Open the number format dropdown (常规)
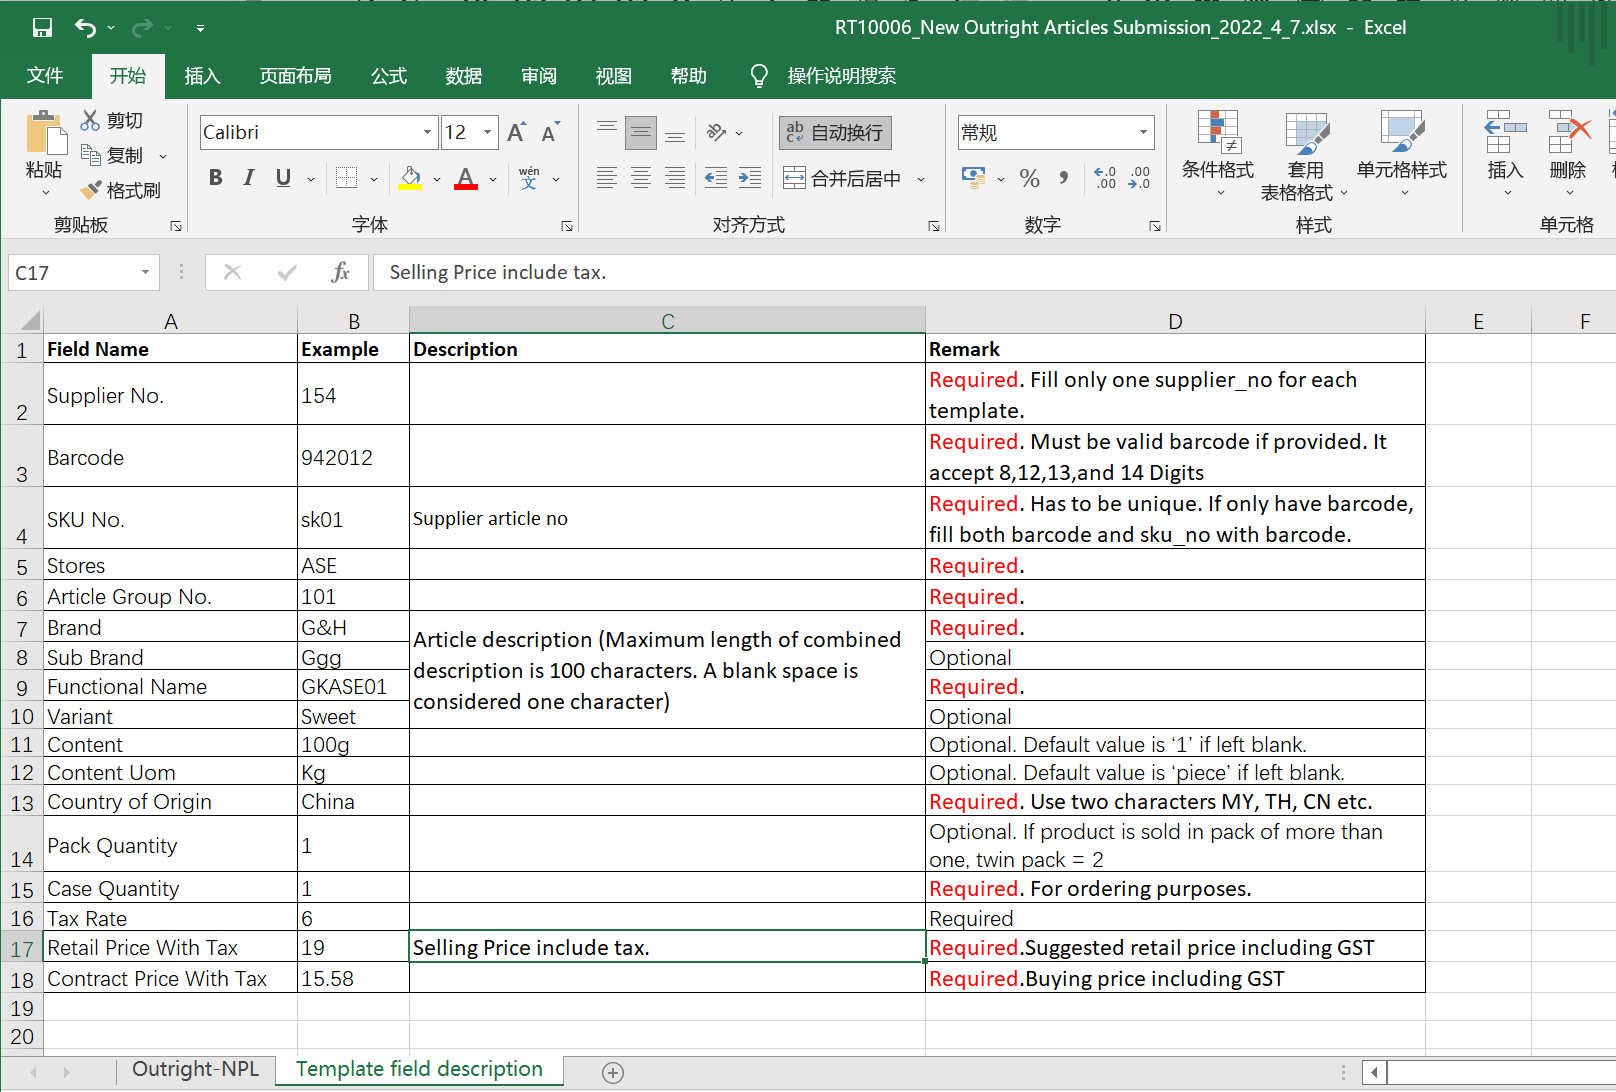The width and height of the screenshot is (1616, 1092). point(1142,133)
